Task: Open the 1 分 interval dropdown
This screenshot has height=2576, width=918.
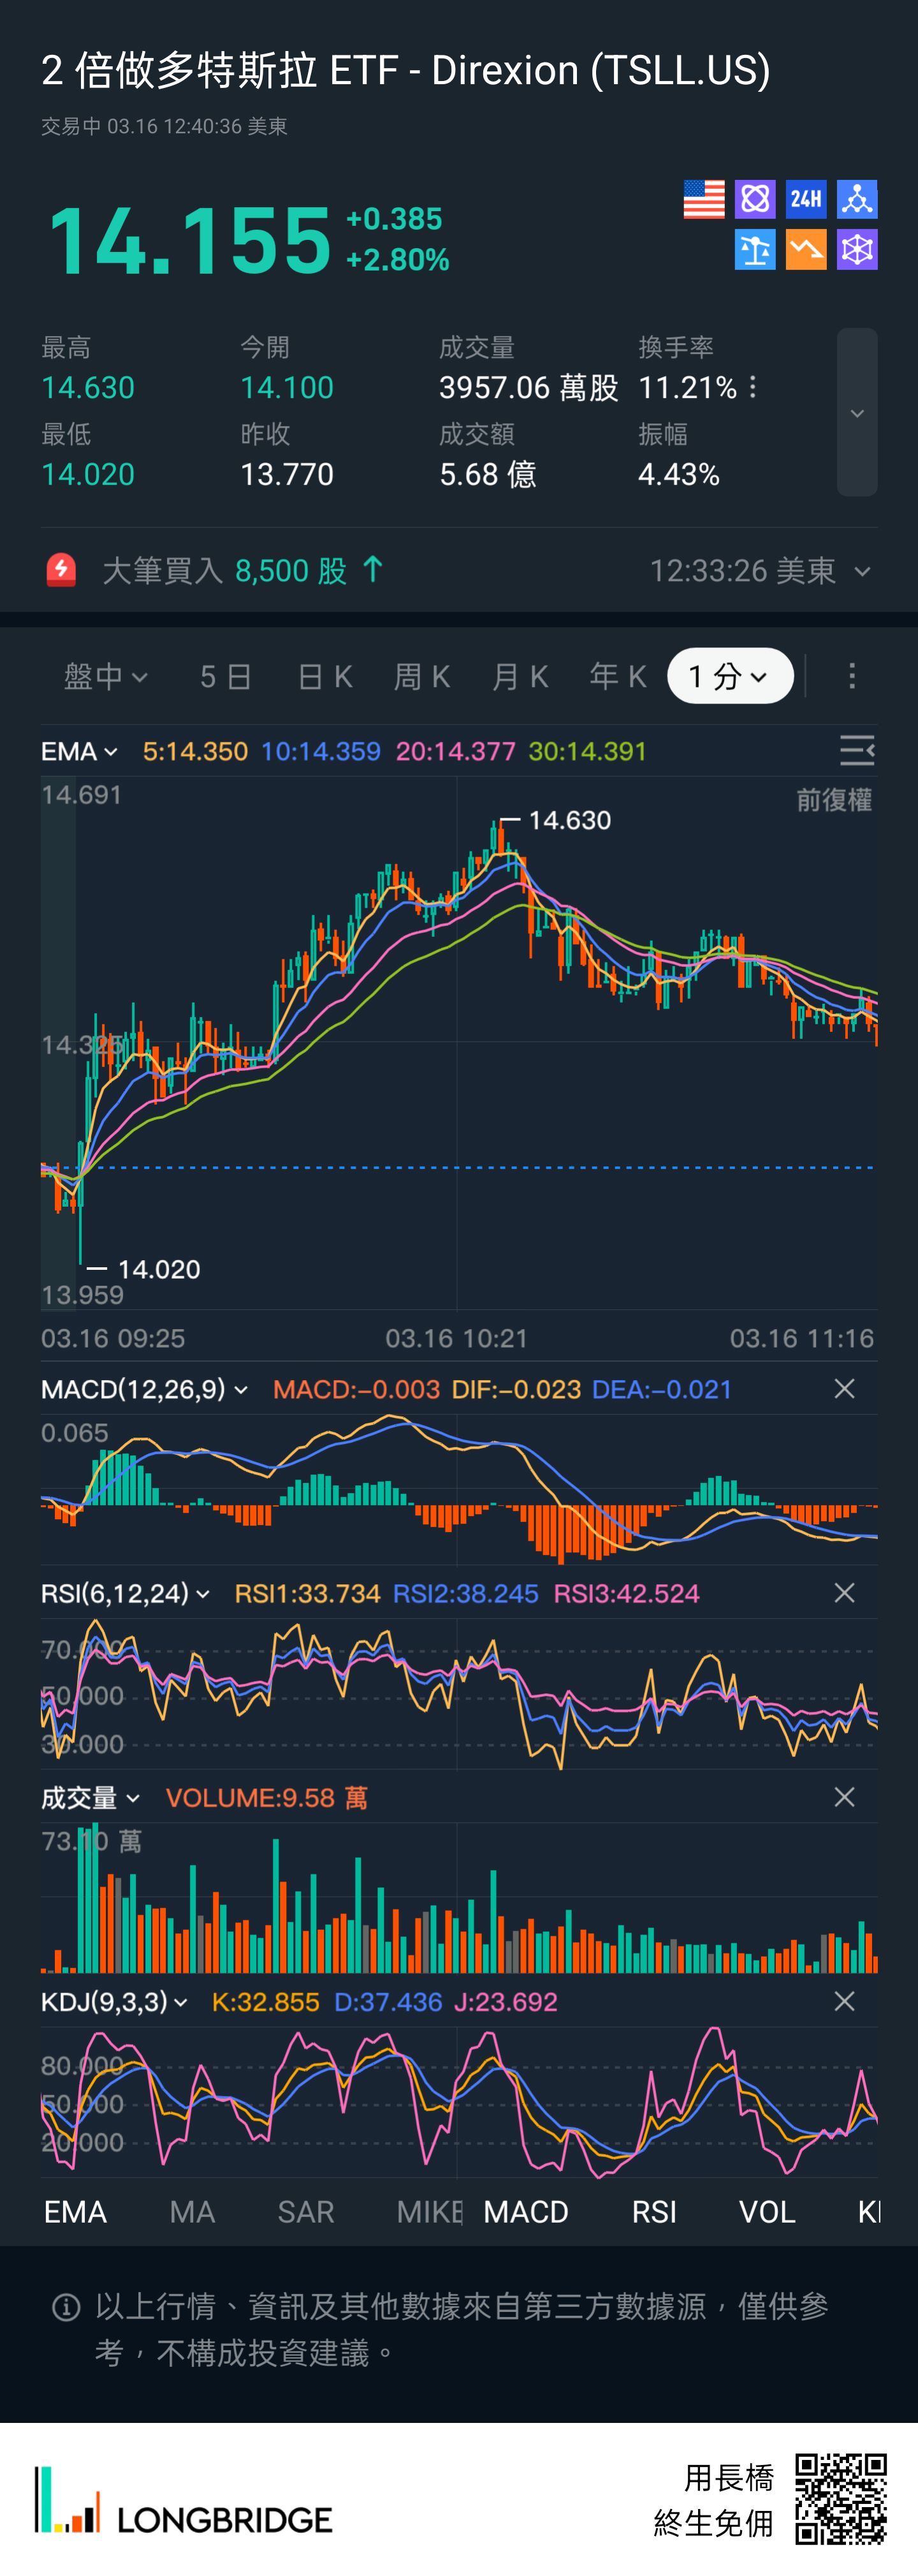Action: pos(730,677)
